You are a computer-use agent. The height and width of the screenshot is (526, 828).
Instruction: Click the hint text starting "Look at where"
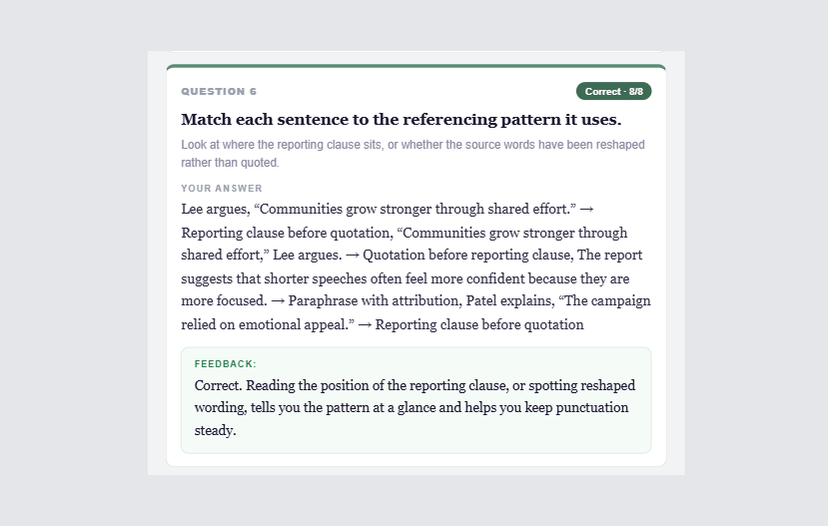click(x=413, y=153)
